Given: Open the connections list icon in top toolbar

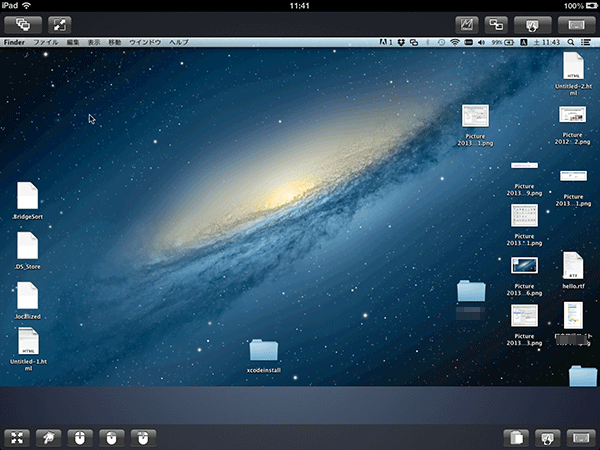Looking at the screenshot, I should 23,25.
